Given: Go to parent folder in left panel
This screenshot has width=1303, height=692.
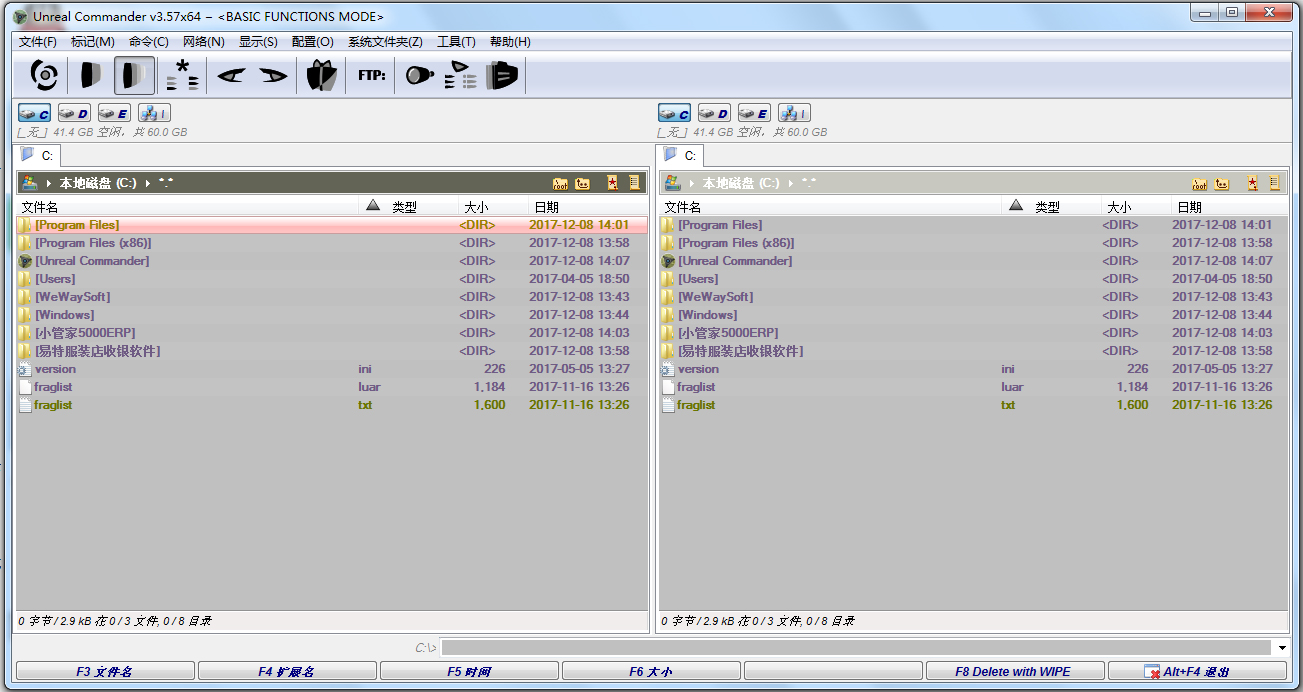Looking at the screenshot, I should 583,183.
